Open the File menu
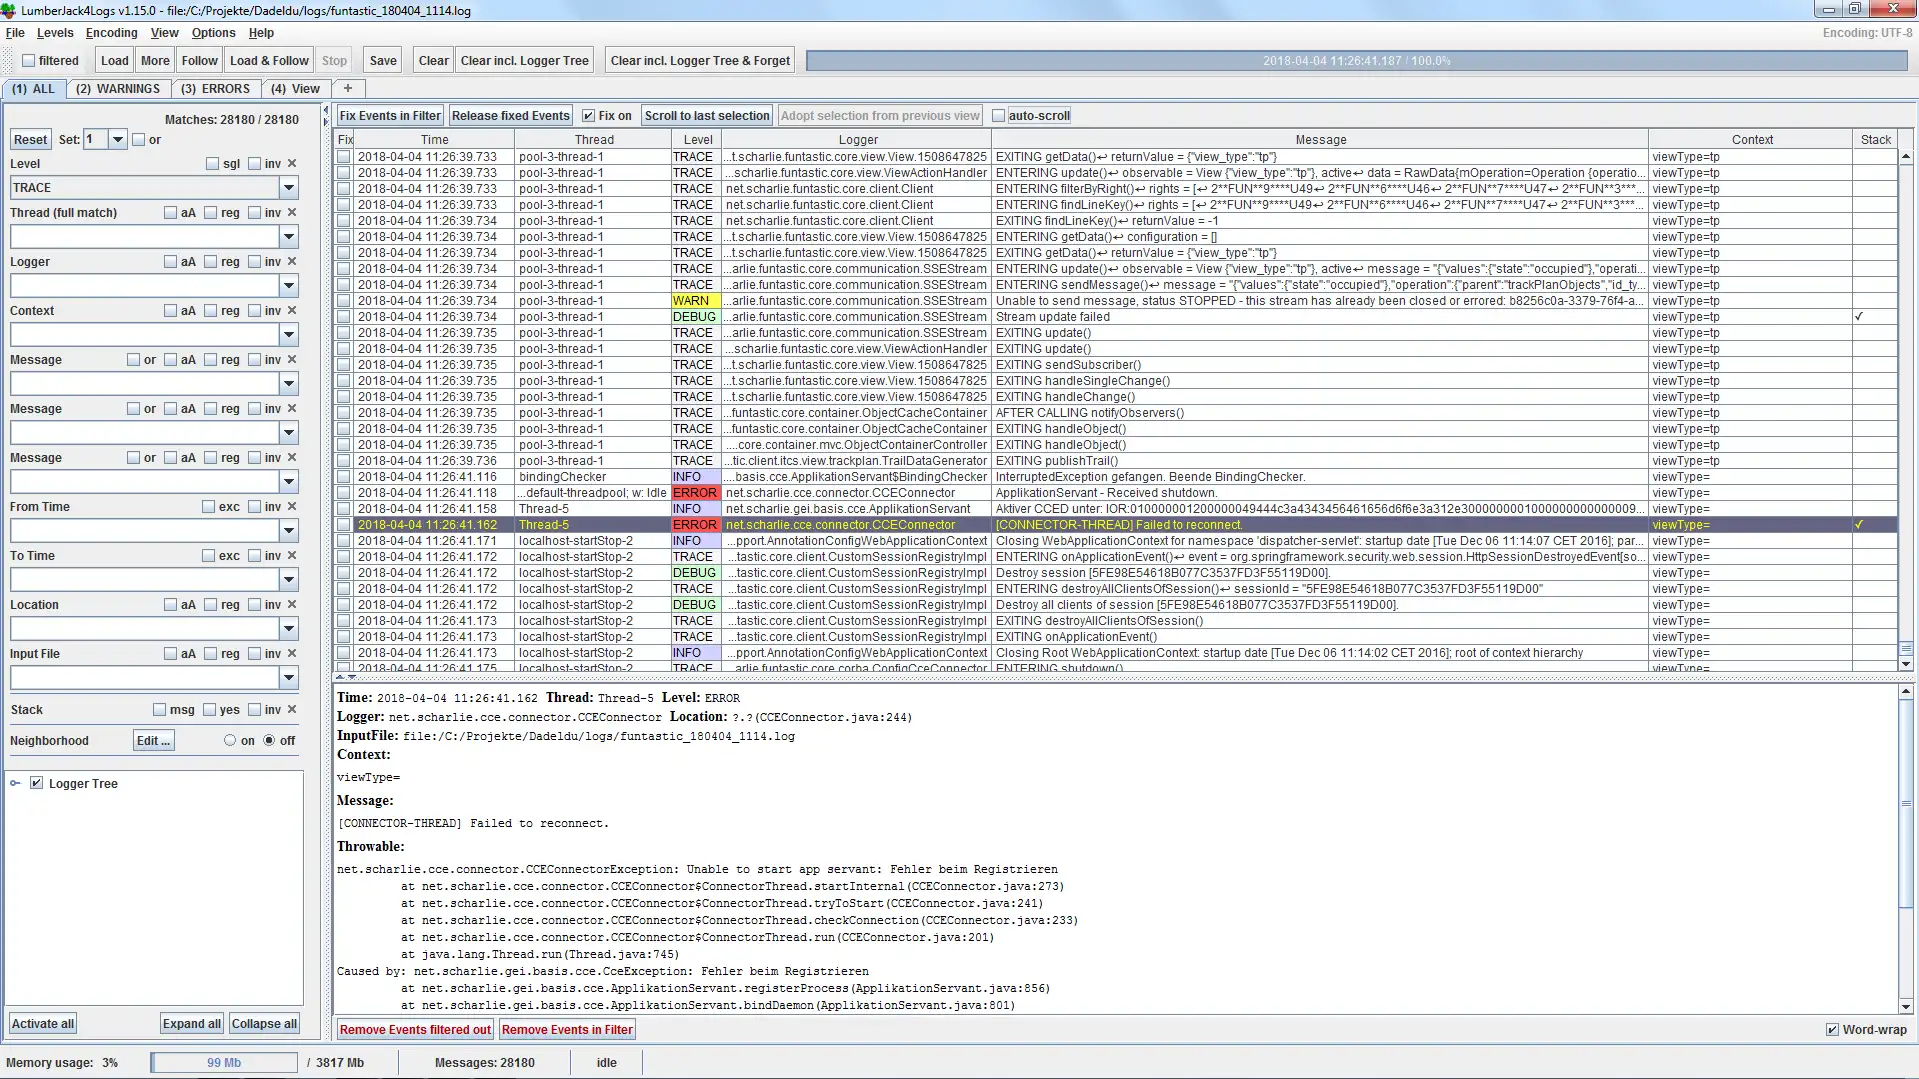 point(15,33)
